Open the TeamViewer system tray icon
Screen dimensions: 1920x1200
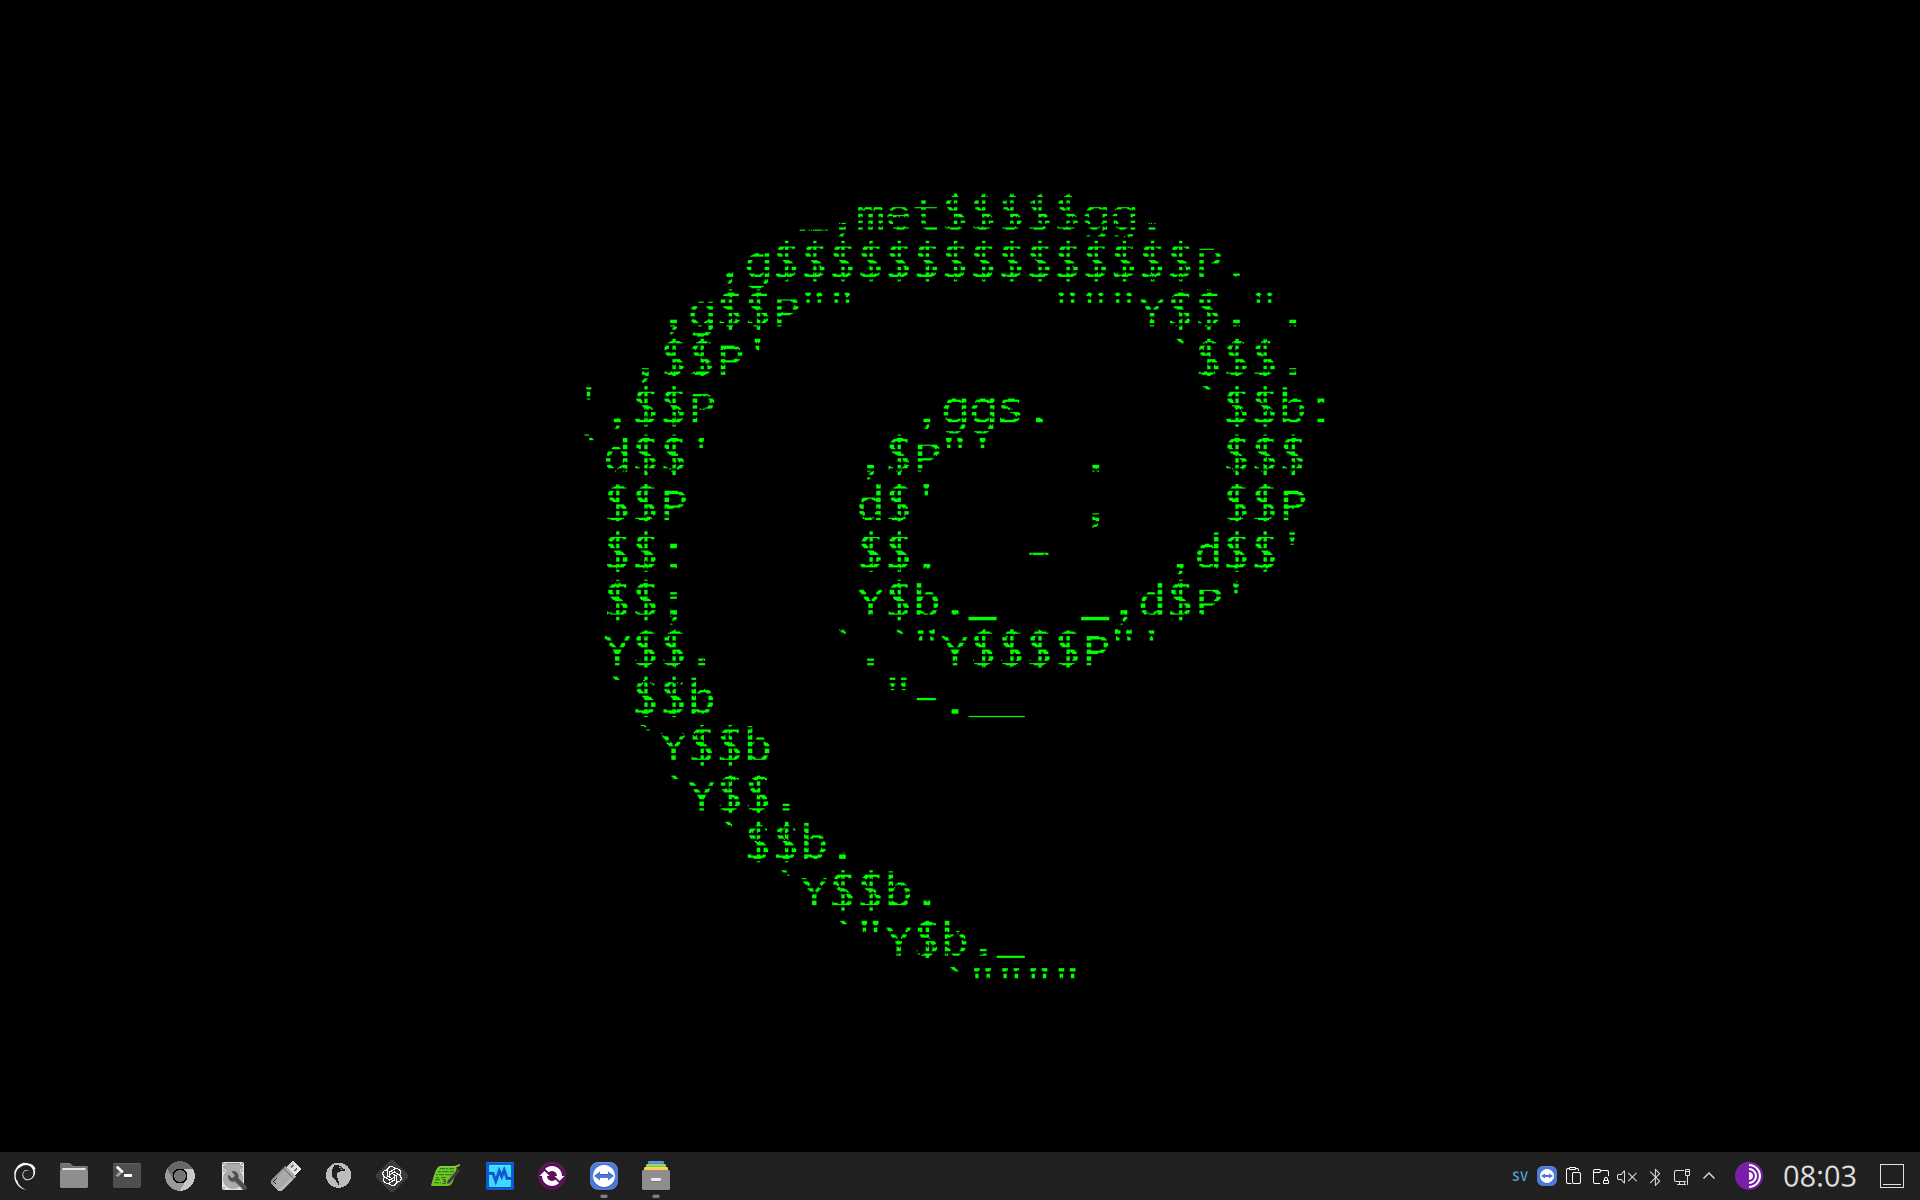click(1547, 1176)
